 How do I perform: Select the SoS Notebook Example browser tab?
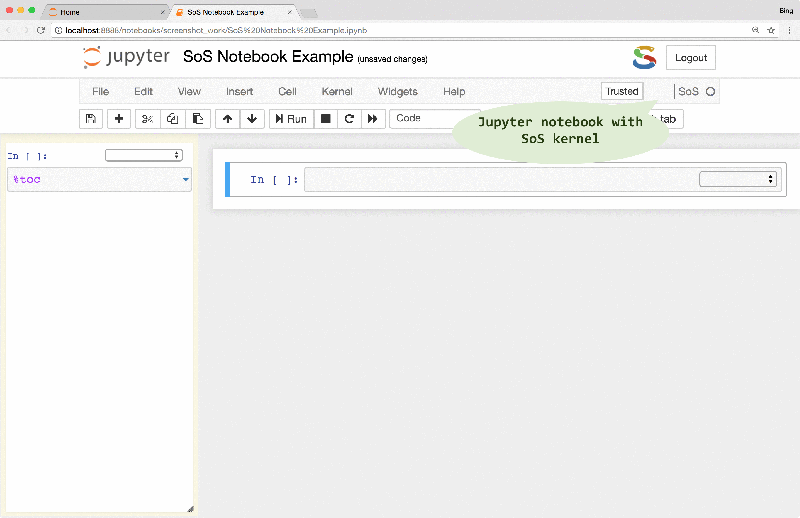[x=232, y=12]
